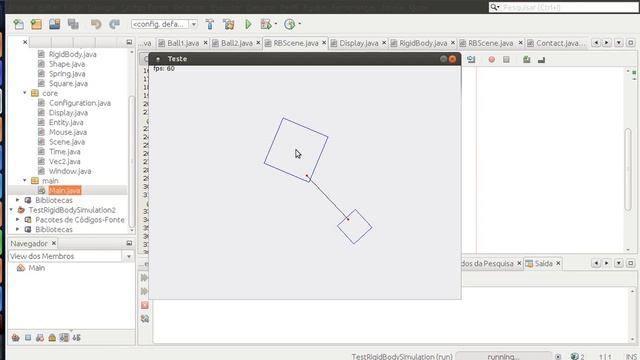The height and width of the screenshot is (360, 640).
Task: Select Spring.java in project tree
Action: 67,74
